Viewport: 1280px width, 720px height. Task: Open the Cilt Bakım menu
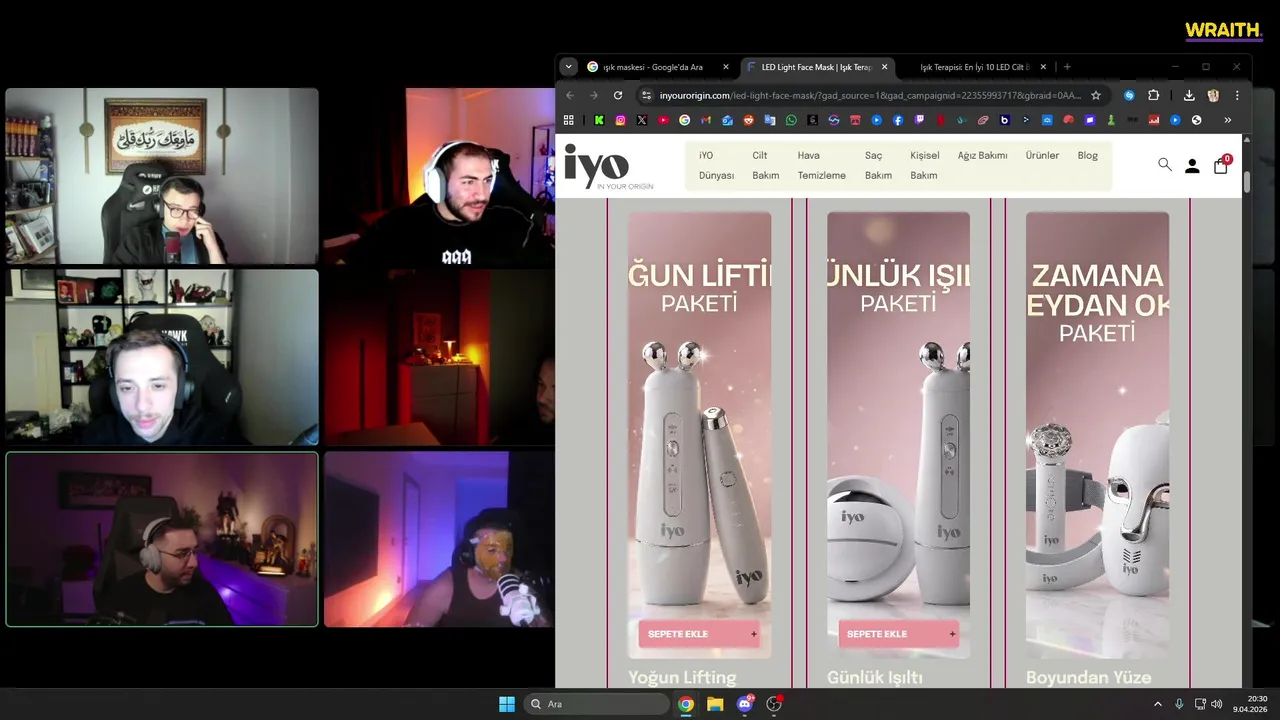[x=765, y=165]
